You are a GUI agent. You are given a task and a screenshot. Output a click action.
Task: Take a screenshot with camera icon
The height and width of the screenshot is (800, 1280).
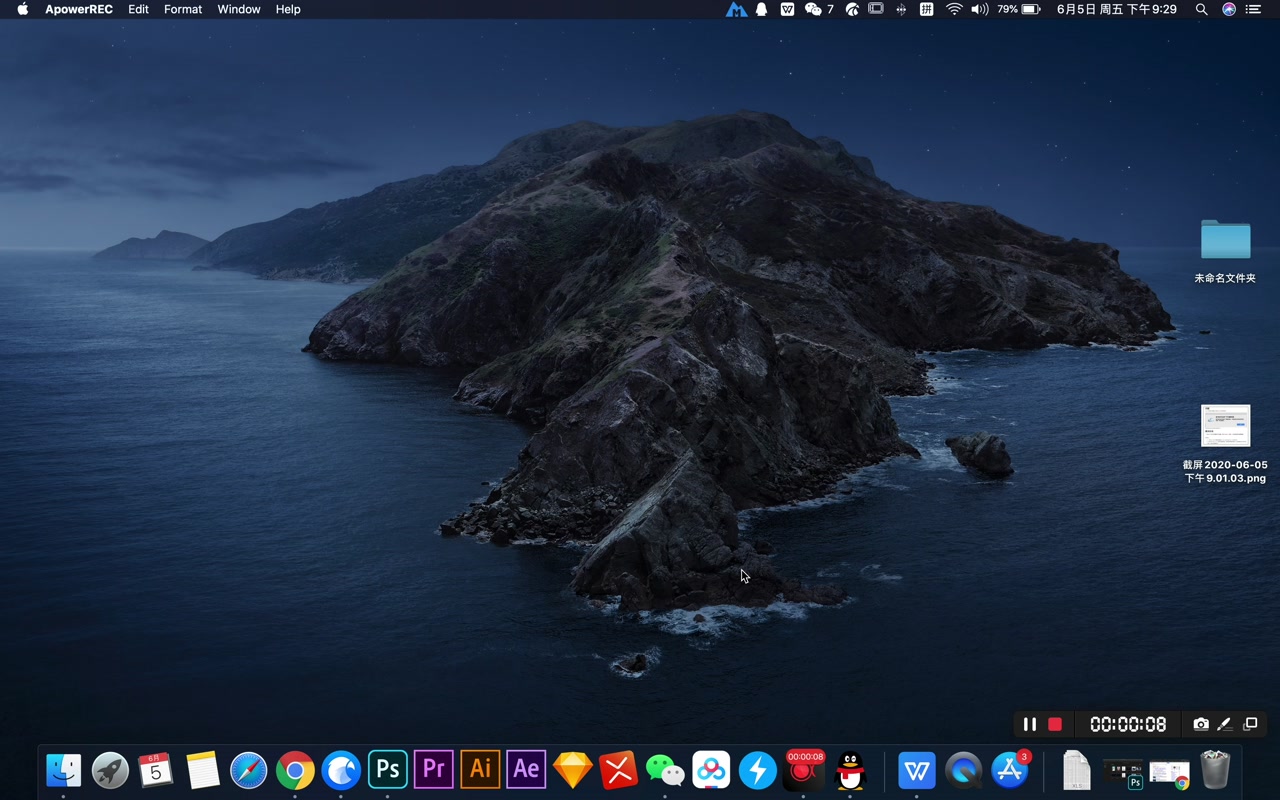click(x=1201, y=724)
